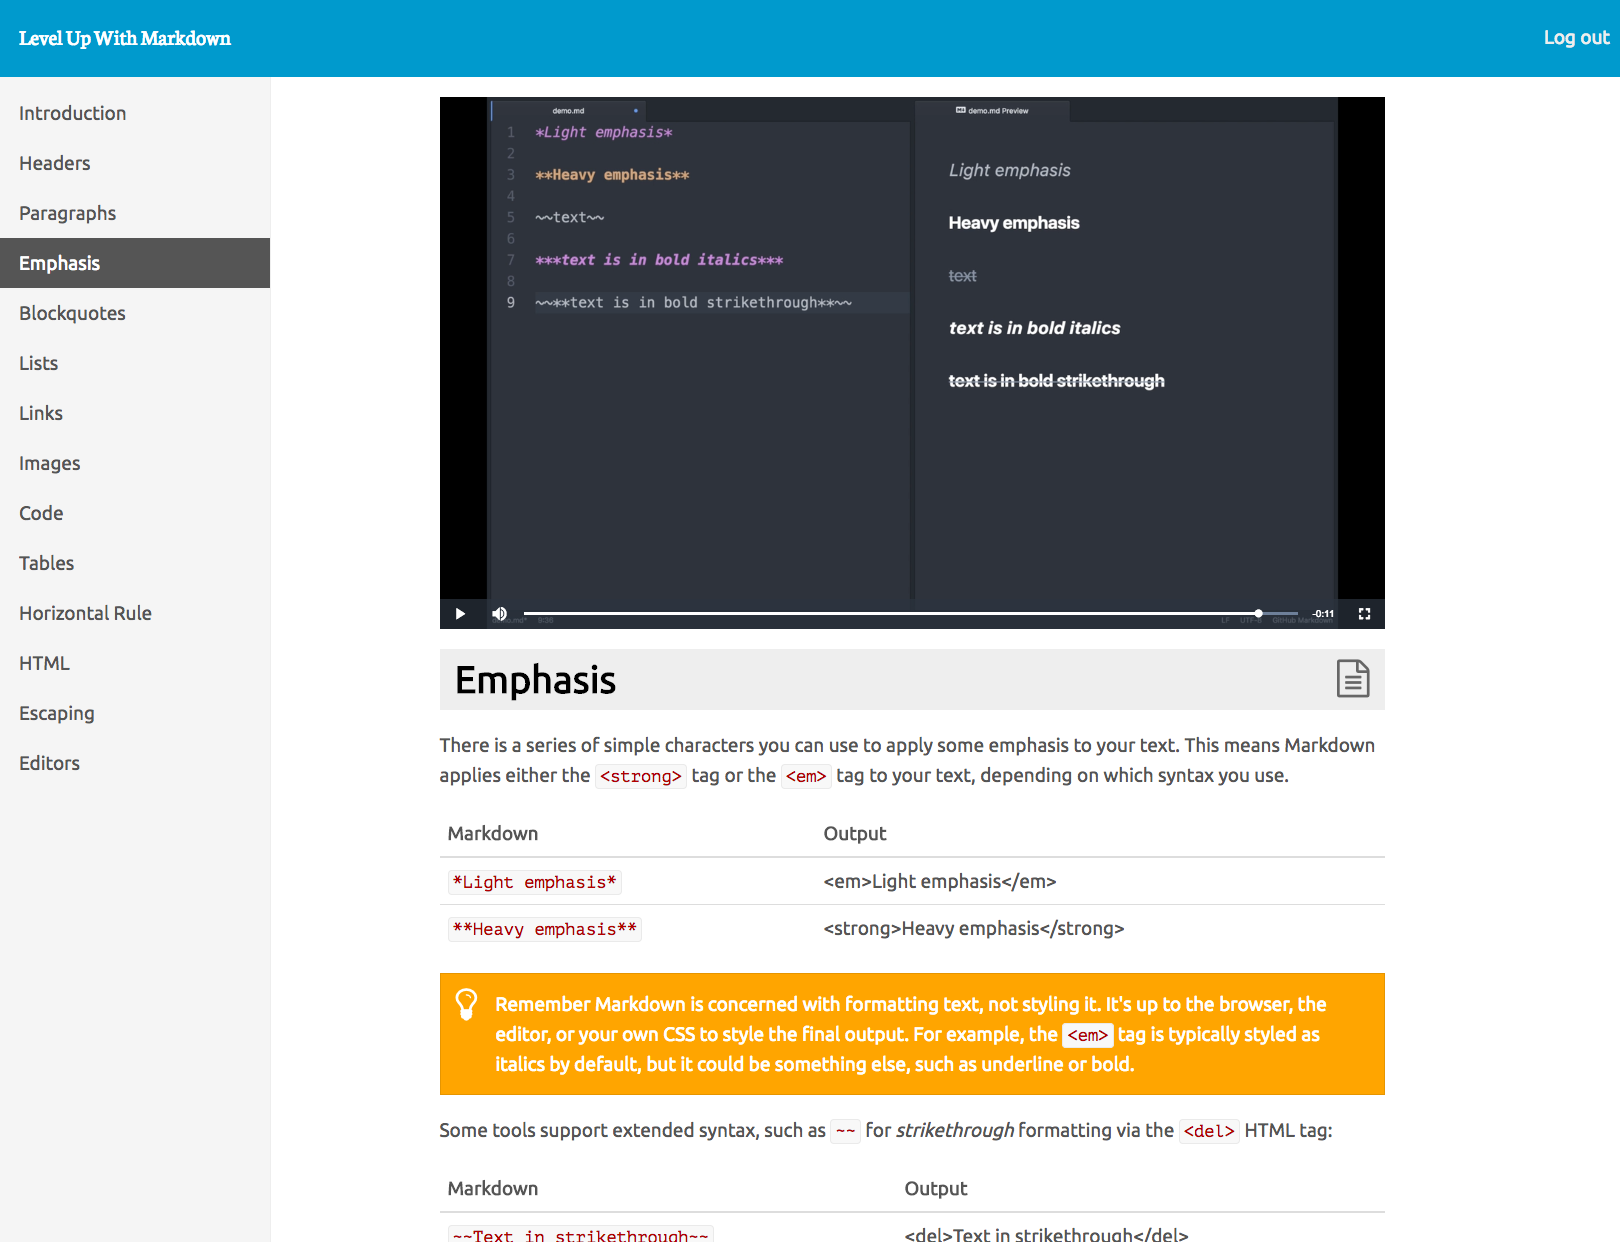View the Editors section
The width and height of the screenshot is (1620, 1242).
(x=49, y=763)
